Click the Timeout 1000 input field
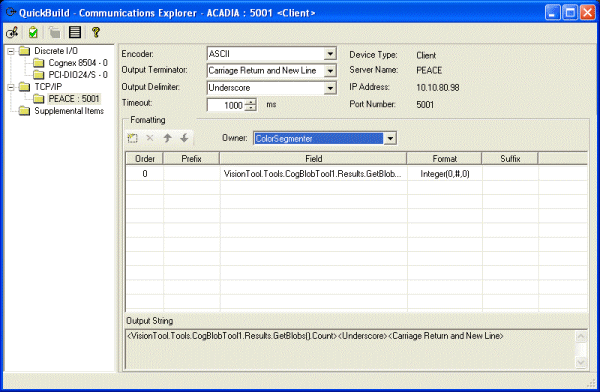Screen dimensions: 600x392 [227, 105]
